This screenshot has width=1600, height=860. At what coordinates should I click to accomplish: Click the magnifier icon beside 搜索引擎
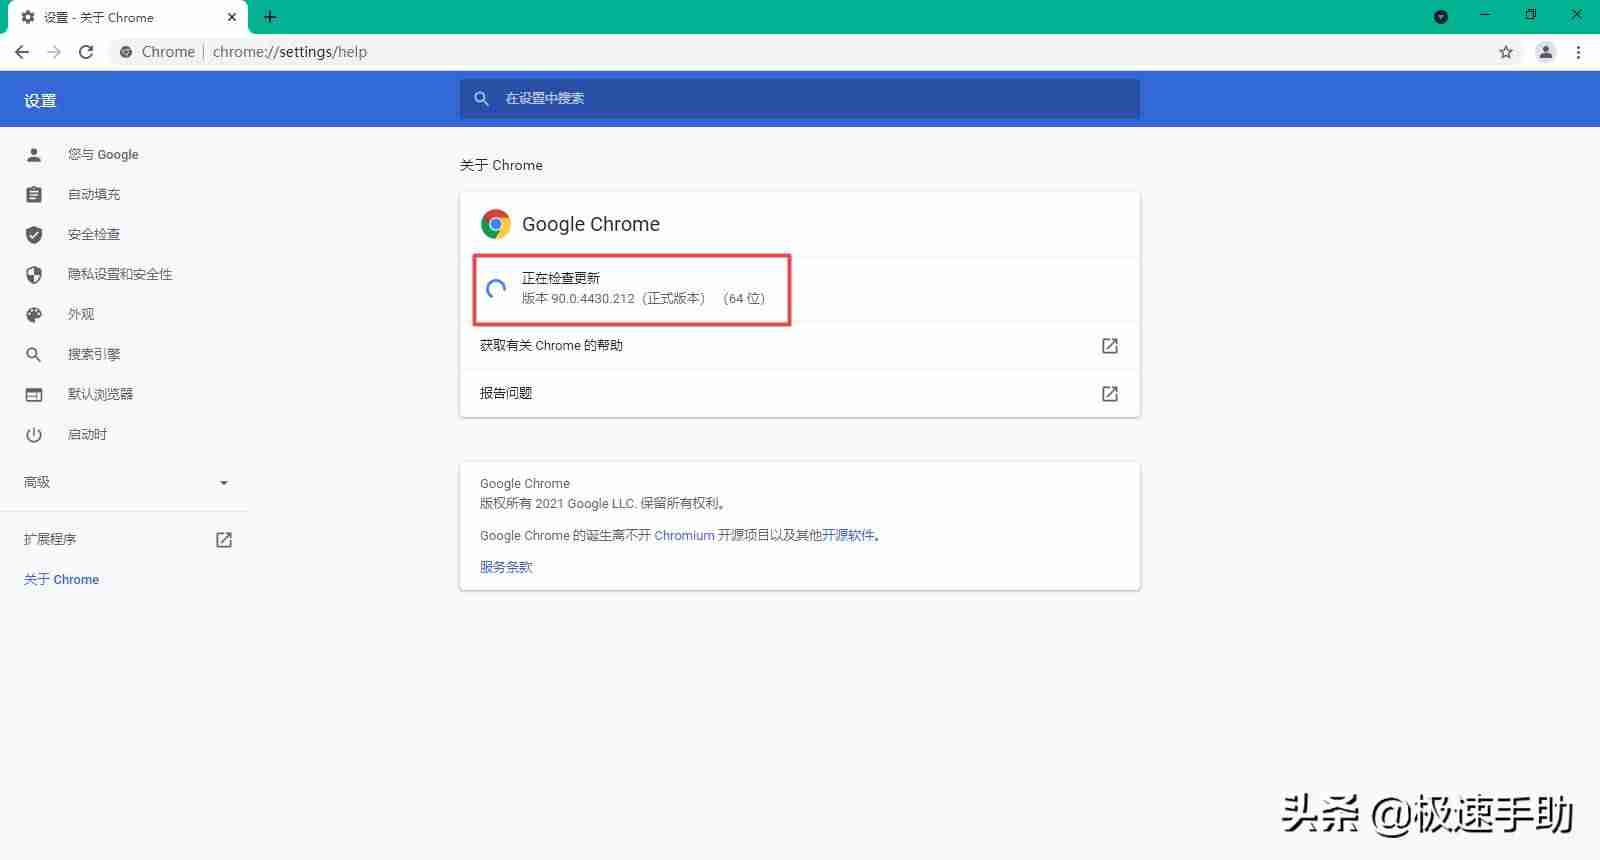(34, 355)
